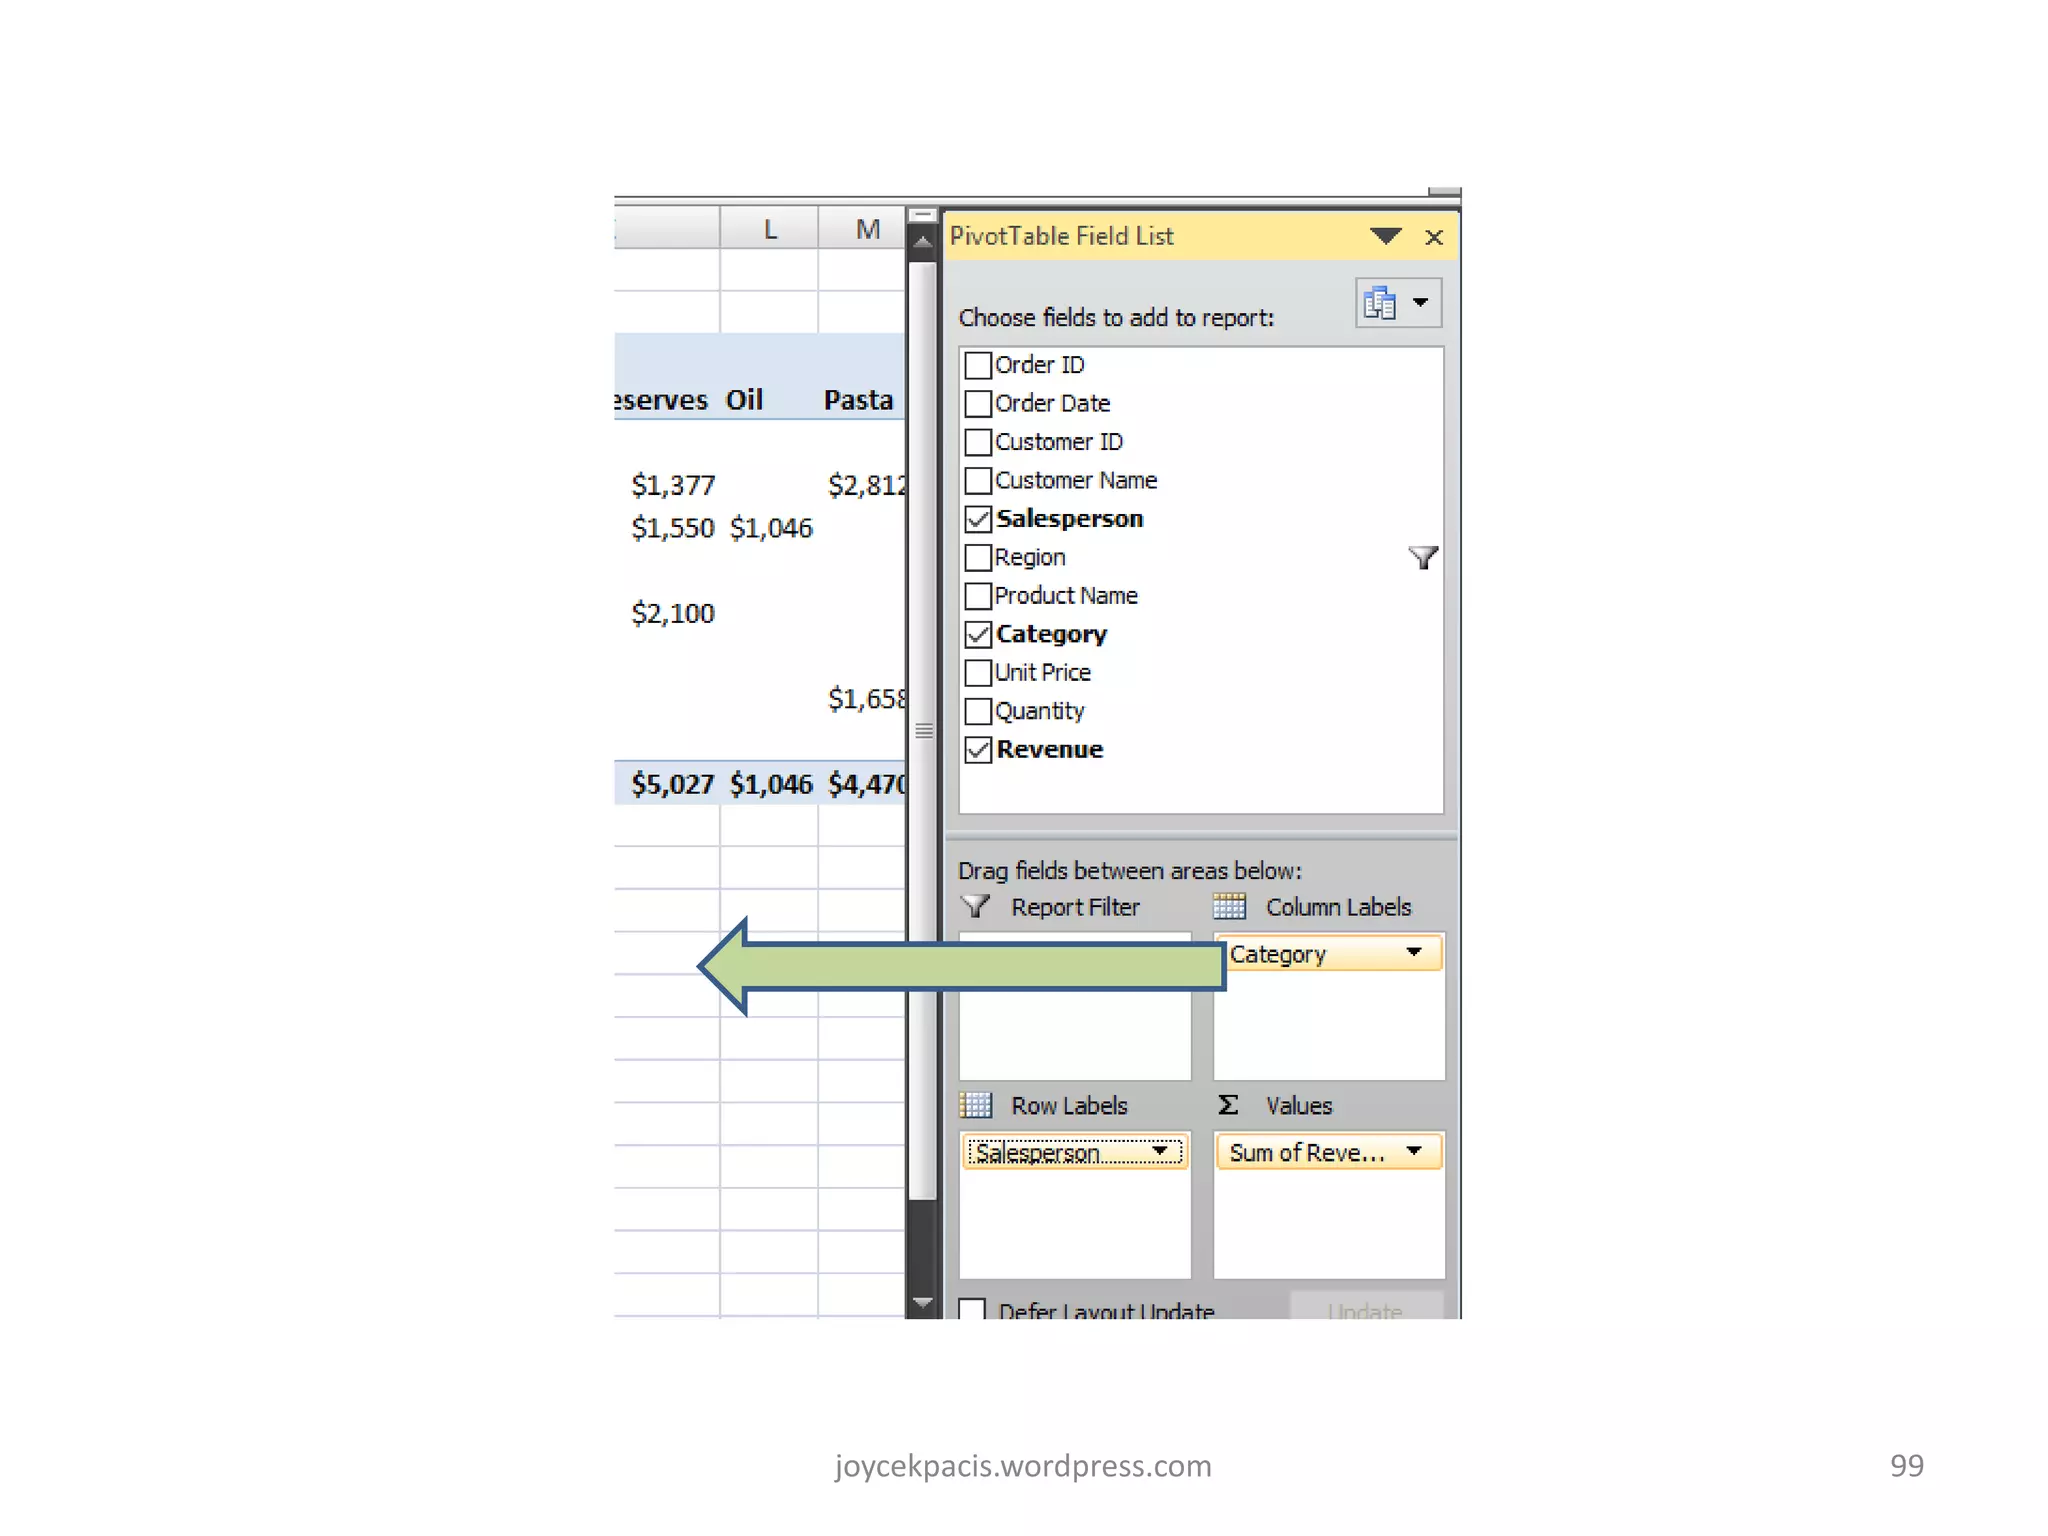Click the Report Filter funnel icon
This screenshot has height=1536, width=2048.
[x=975, y=907]
